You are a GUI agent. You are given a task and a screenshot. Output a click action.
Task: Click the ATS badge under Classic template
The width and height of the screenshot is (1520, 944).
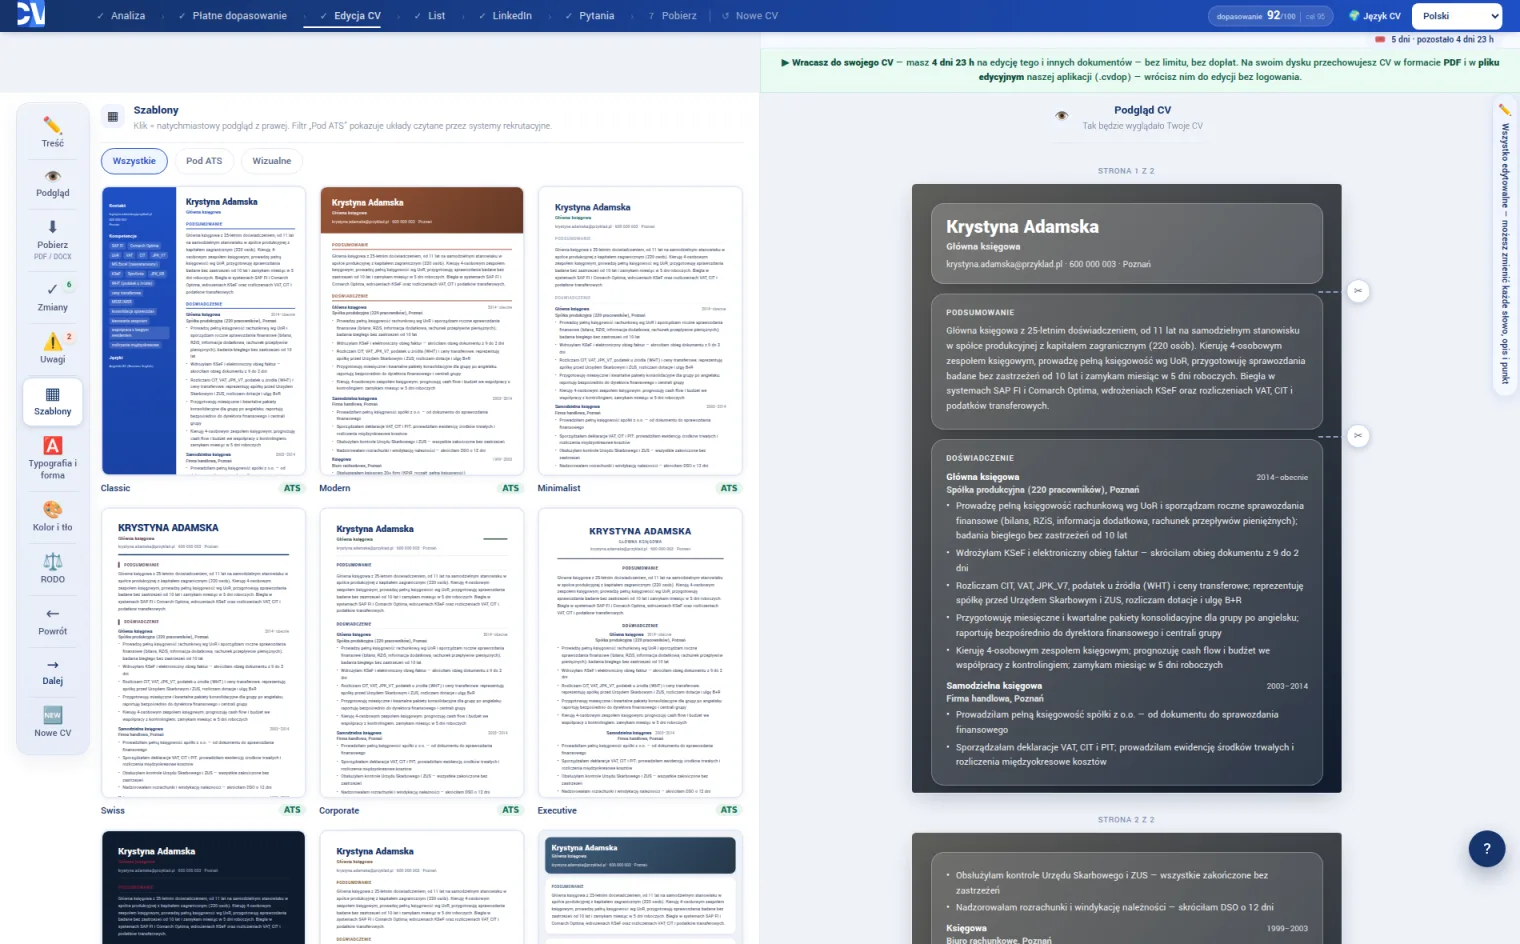tap(292, 488)
